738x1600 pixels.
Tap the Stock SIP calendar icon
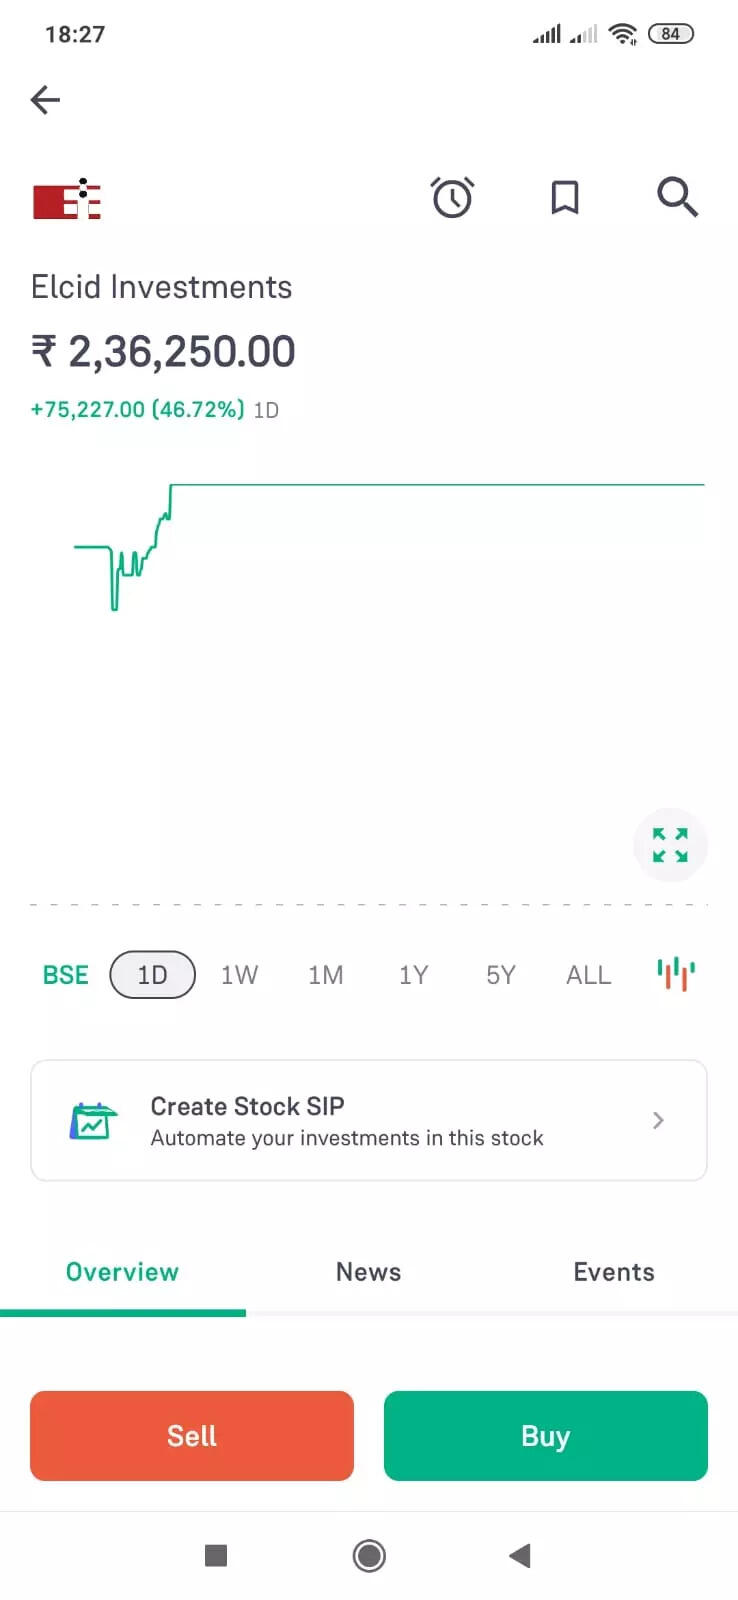93,1121
